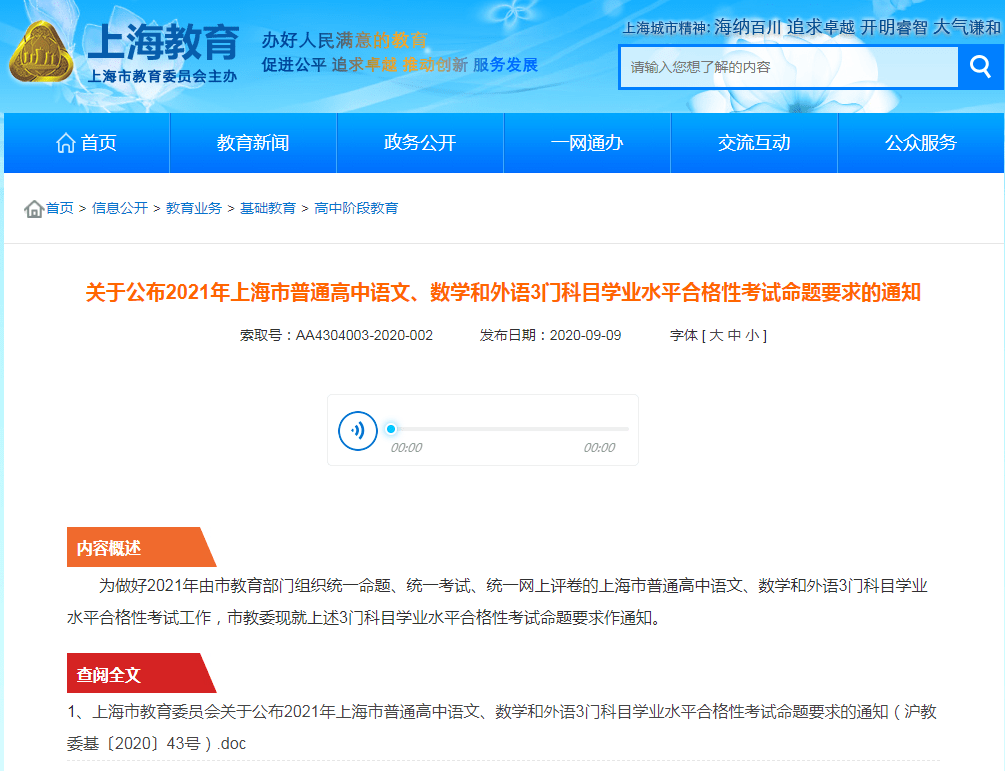Click the 上海市教育委员会主办 subtitle text

[162, 76]
